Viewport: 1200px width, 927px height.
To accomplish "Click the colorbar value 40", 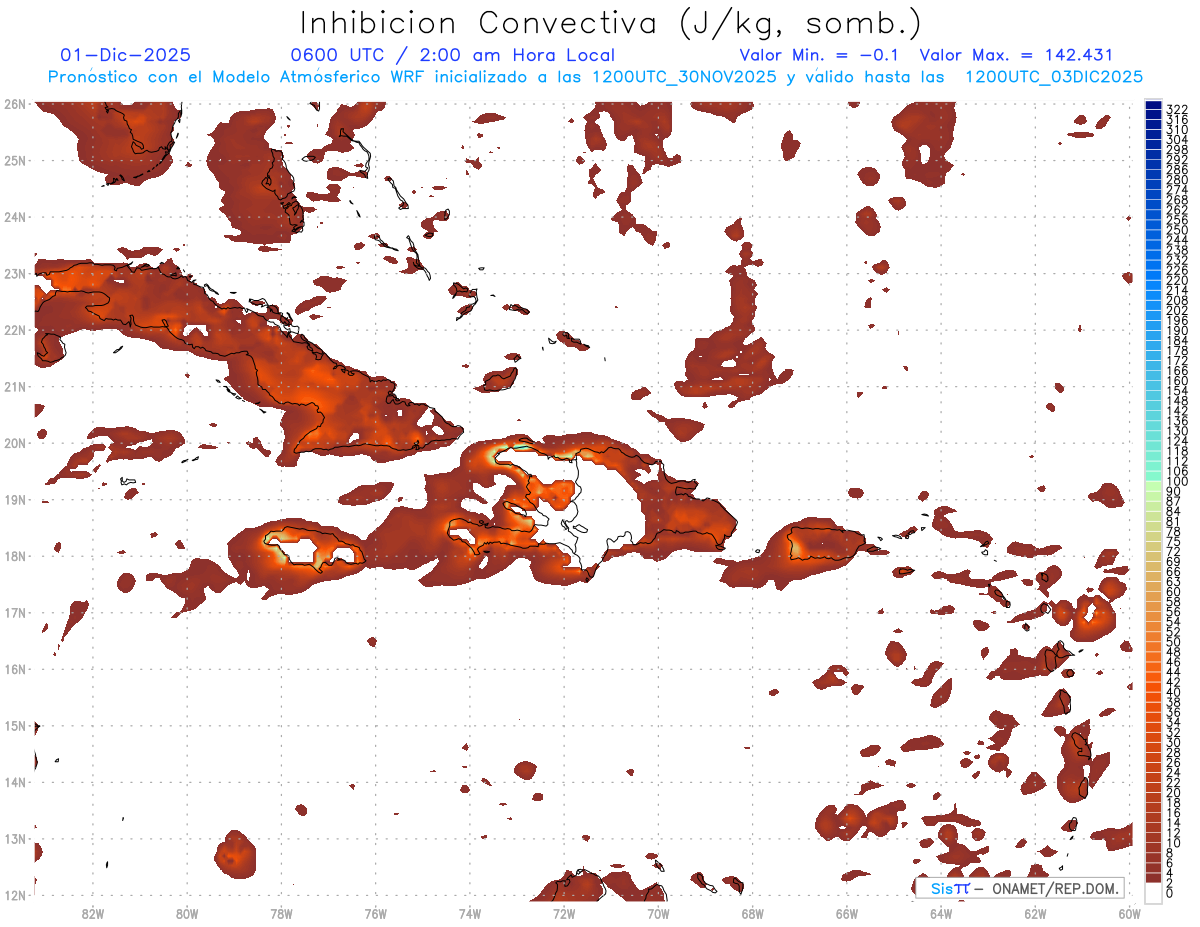I will pos(1173,692).
